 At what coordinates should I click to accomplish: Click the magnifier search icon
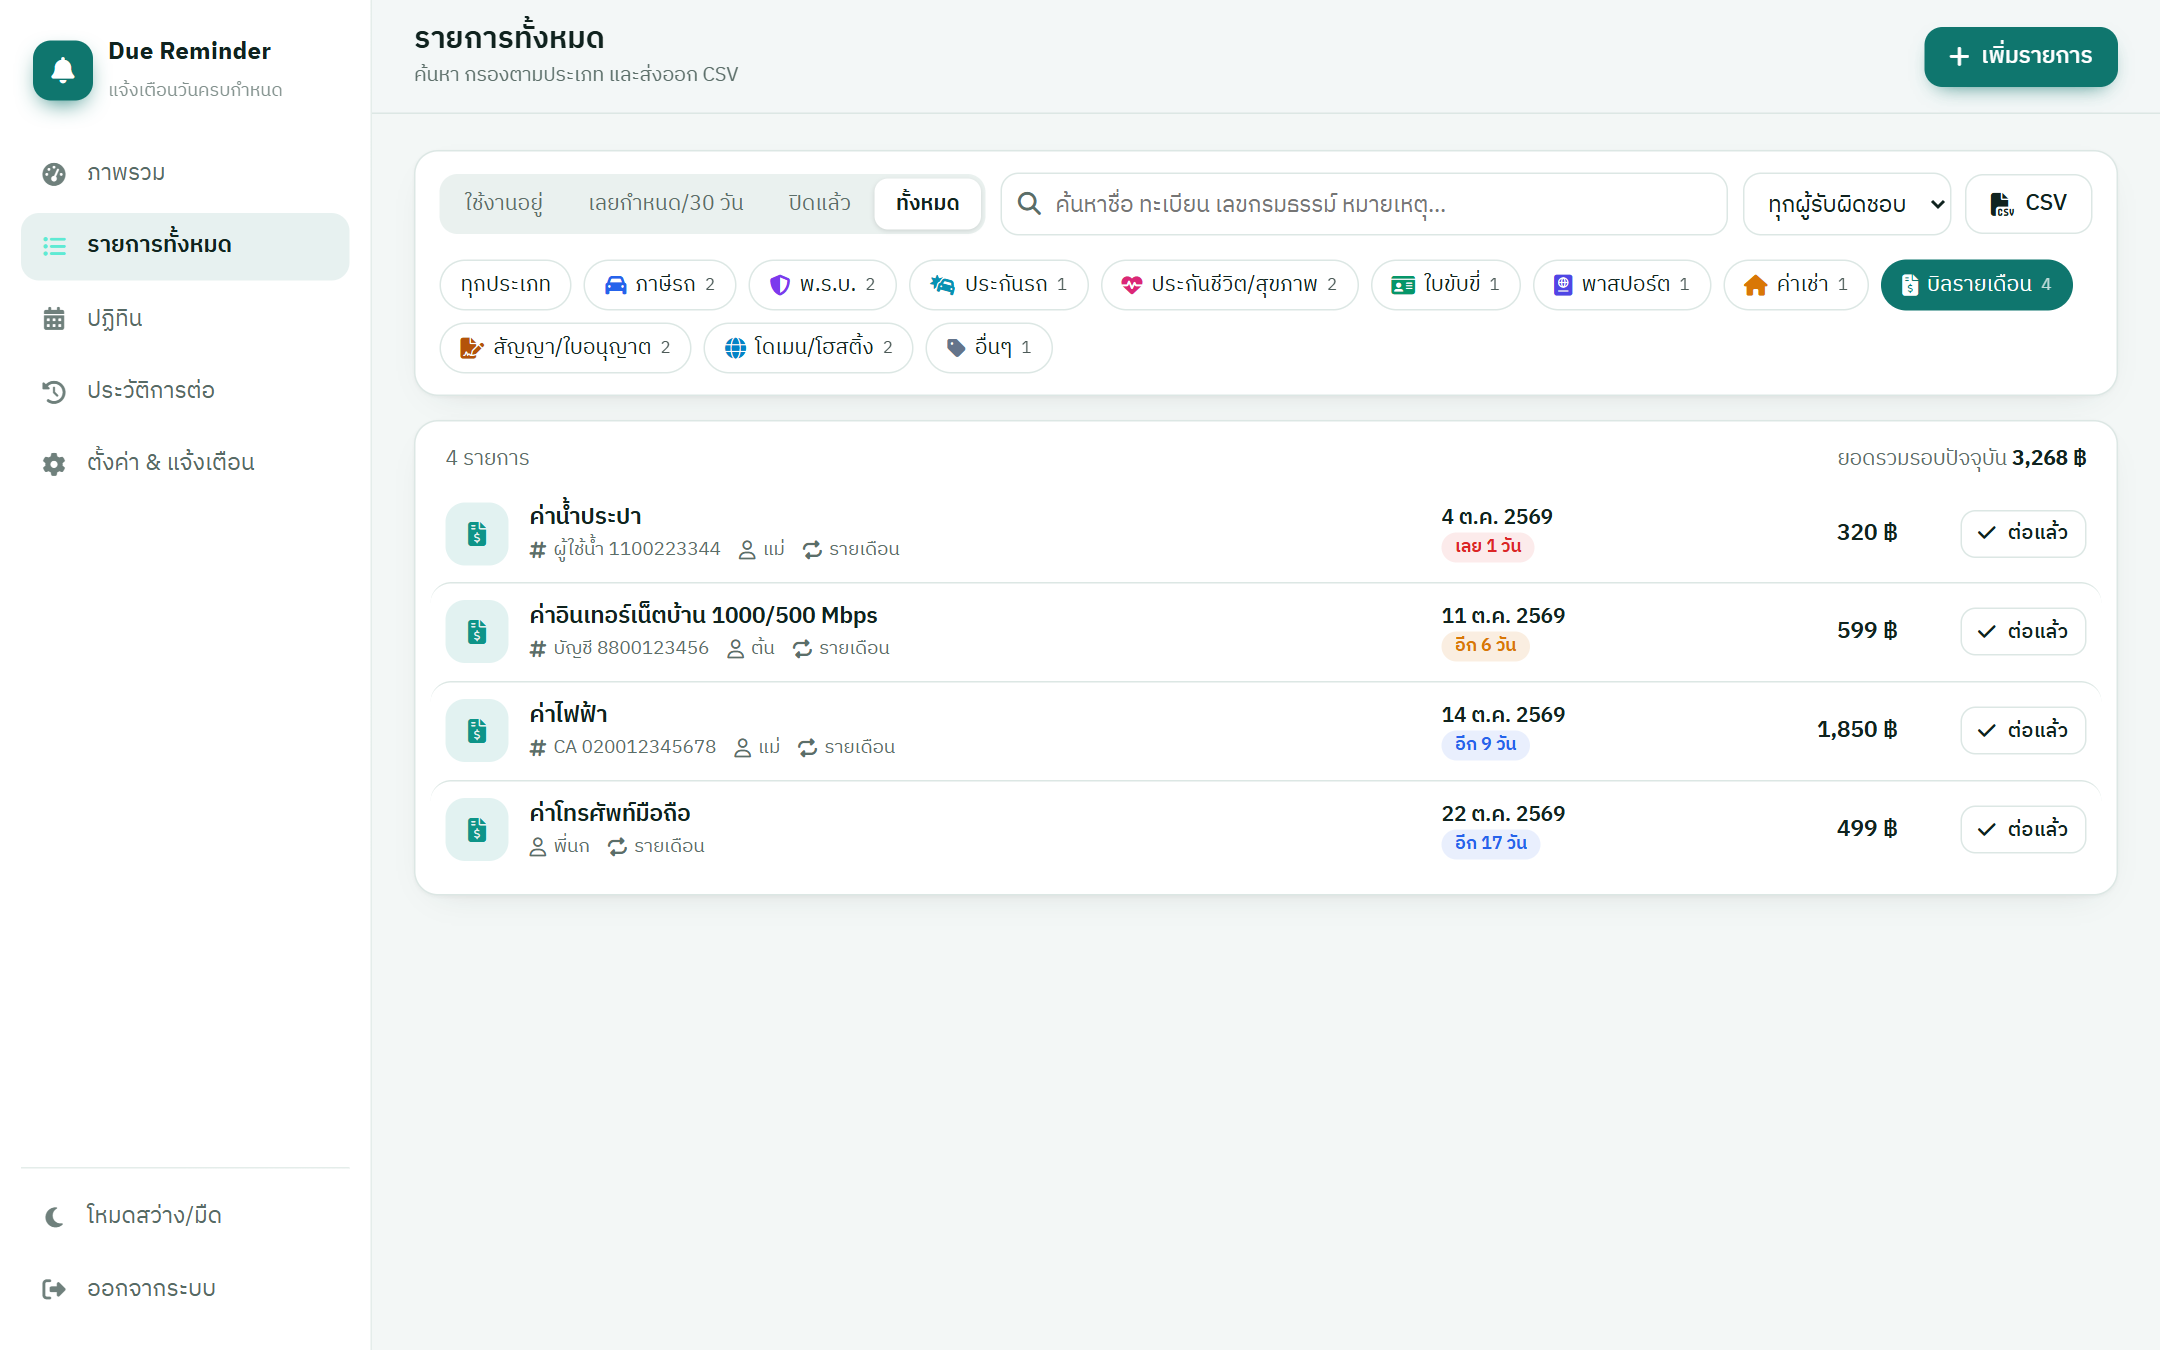click(1029, 204)
